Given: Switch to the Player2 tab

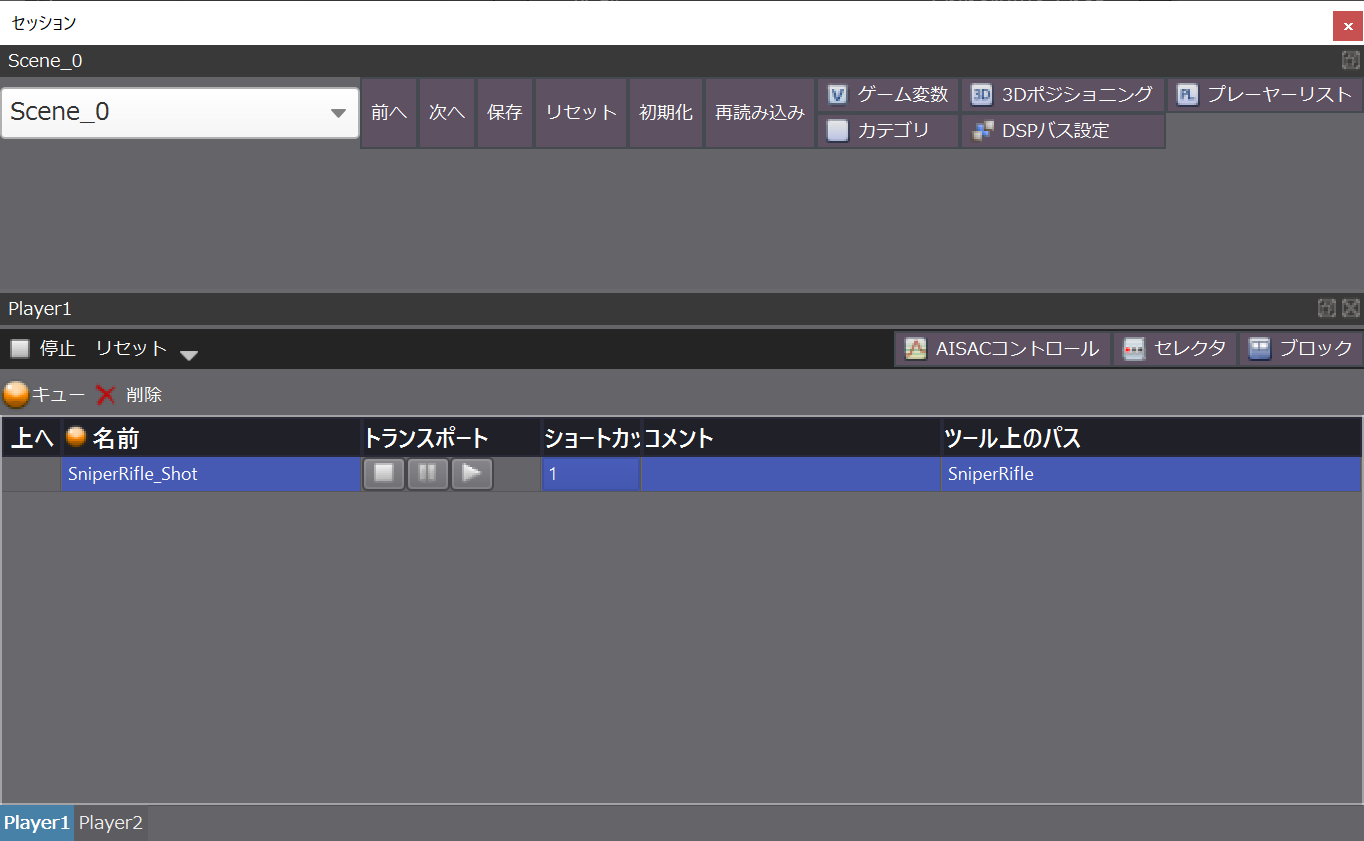Looking at the screenshot, I should [x=111, y=823].
